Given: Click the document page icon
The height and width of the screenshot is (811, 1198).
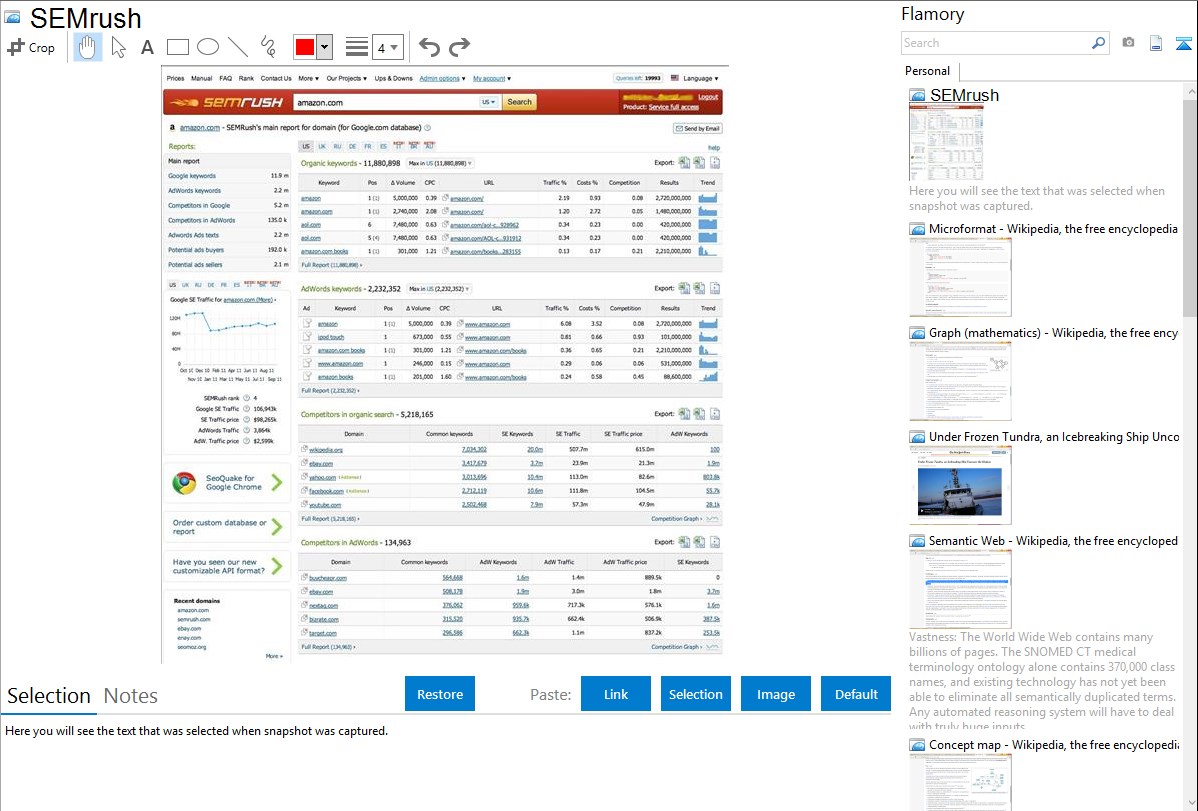Looking at the screenshot, I should click(1156, 43).
